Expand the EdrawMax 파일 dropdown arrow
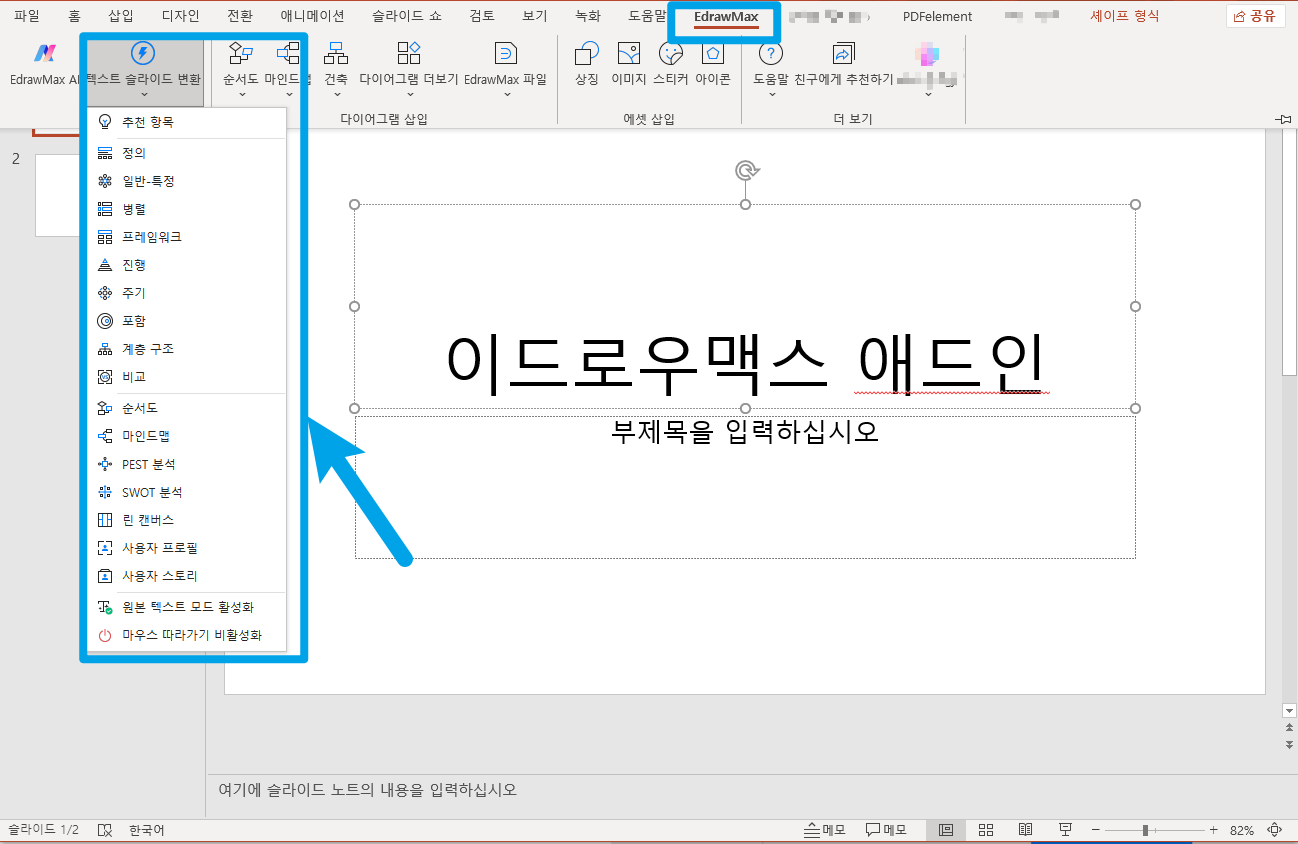Viewport: 1298px width, 844px height. tap(506, 95)
